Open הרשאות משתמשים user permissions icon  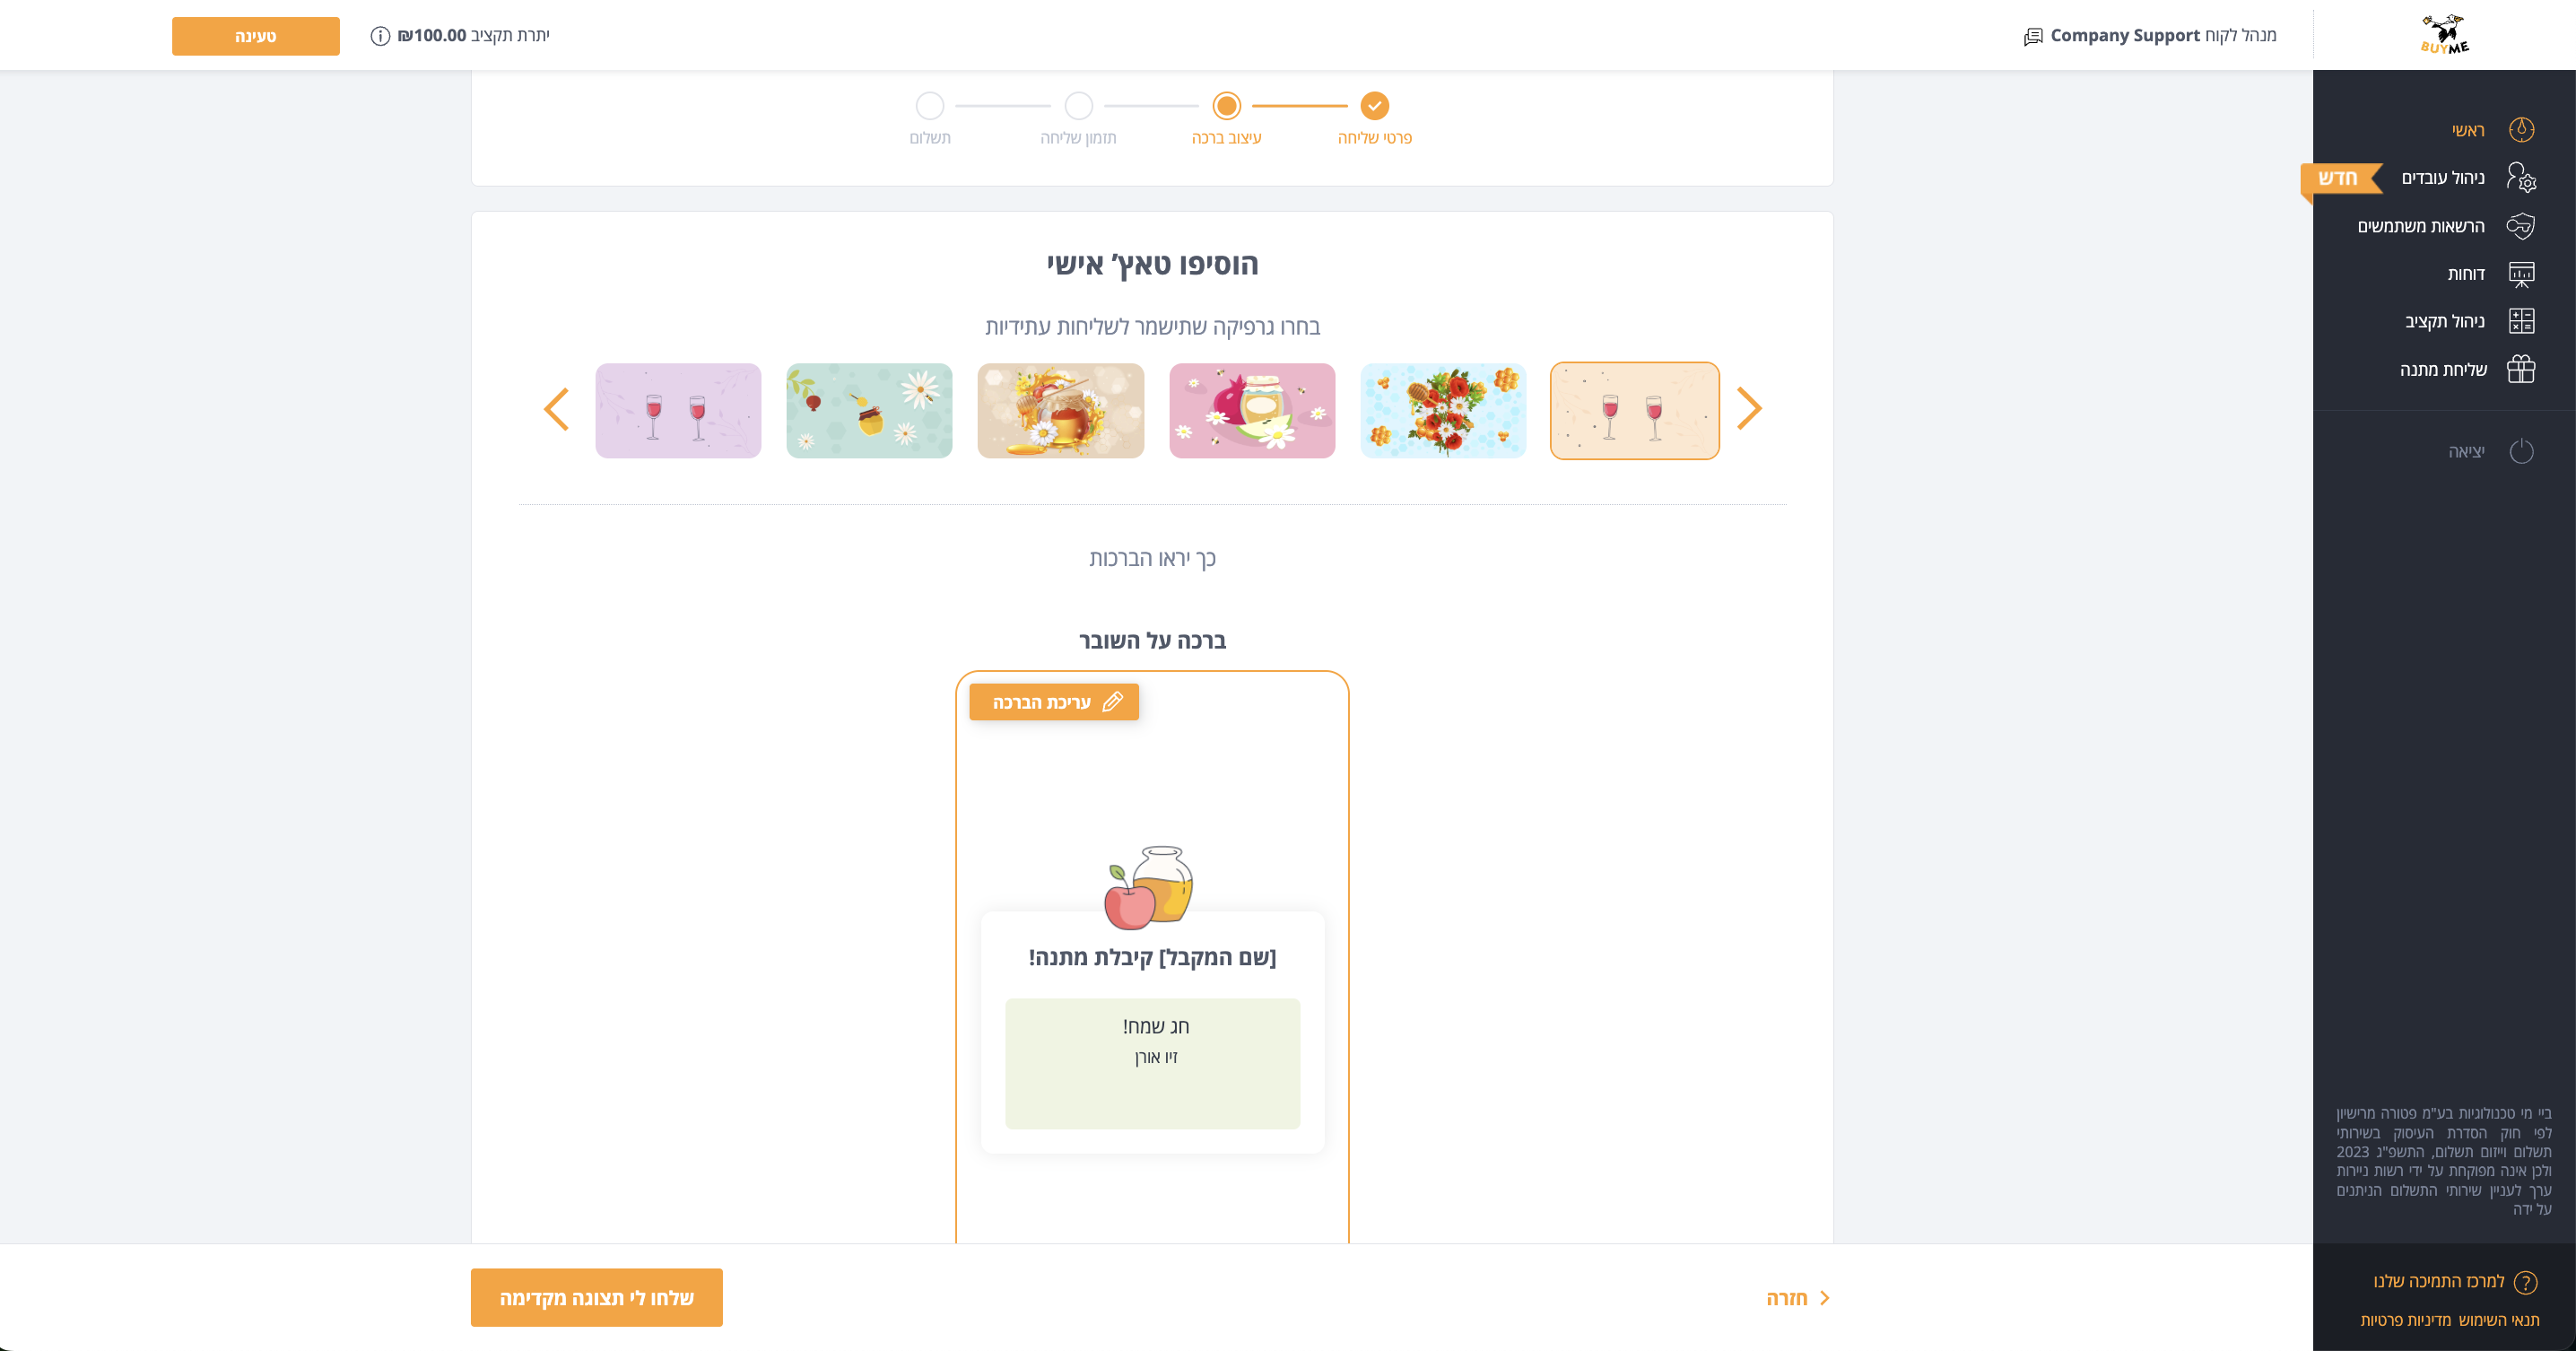[x=2521, y=226]
